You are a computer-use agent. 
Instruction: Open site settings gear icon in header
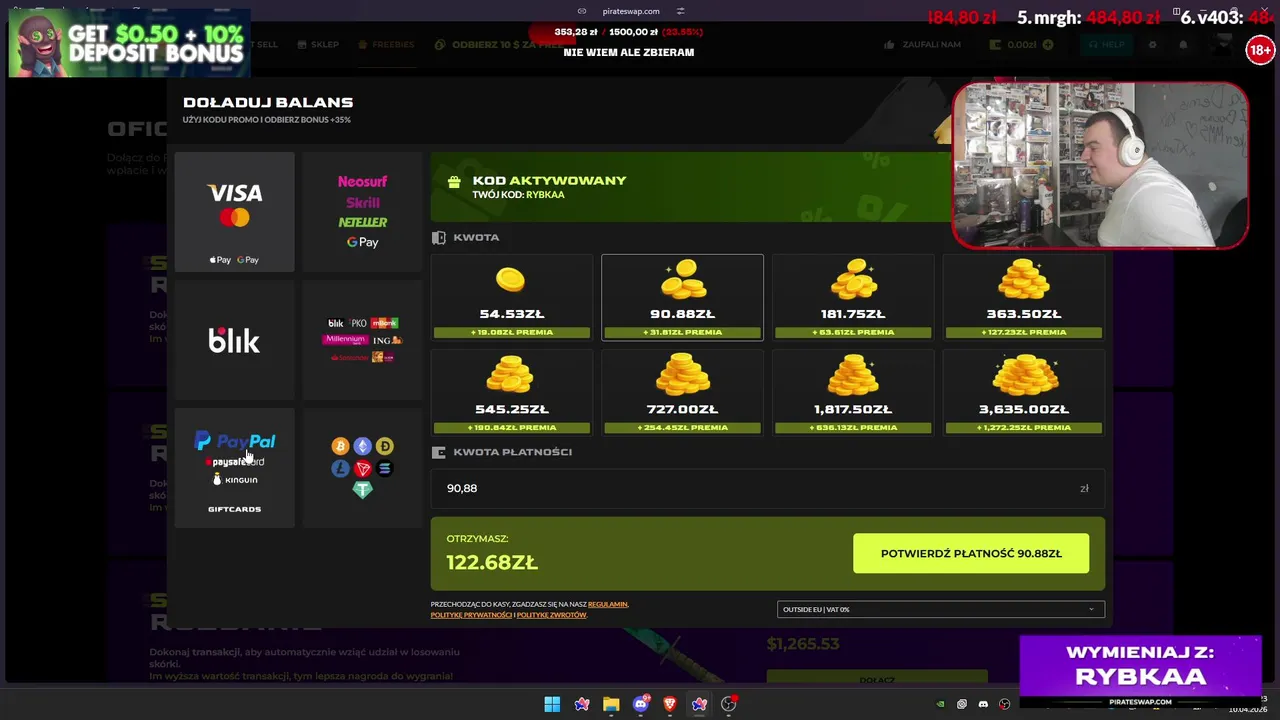coord(1152,45)
